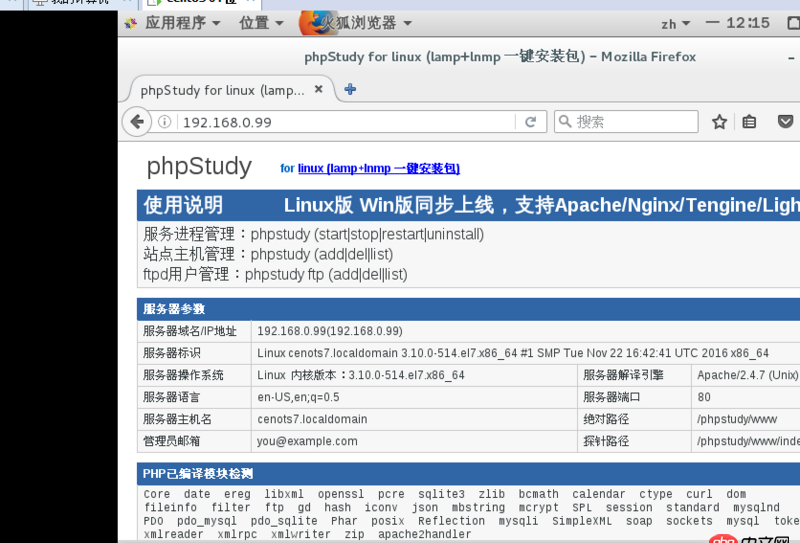
Task: Click the 探针路径 label cell
Action: tap(634, 441)
